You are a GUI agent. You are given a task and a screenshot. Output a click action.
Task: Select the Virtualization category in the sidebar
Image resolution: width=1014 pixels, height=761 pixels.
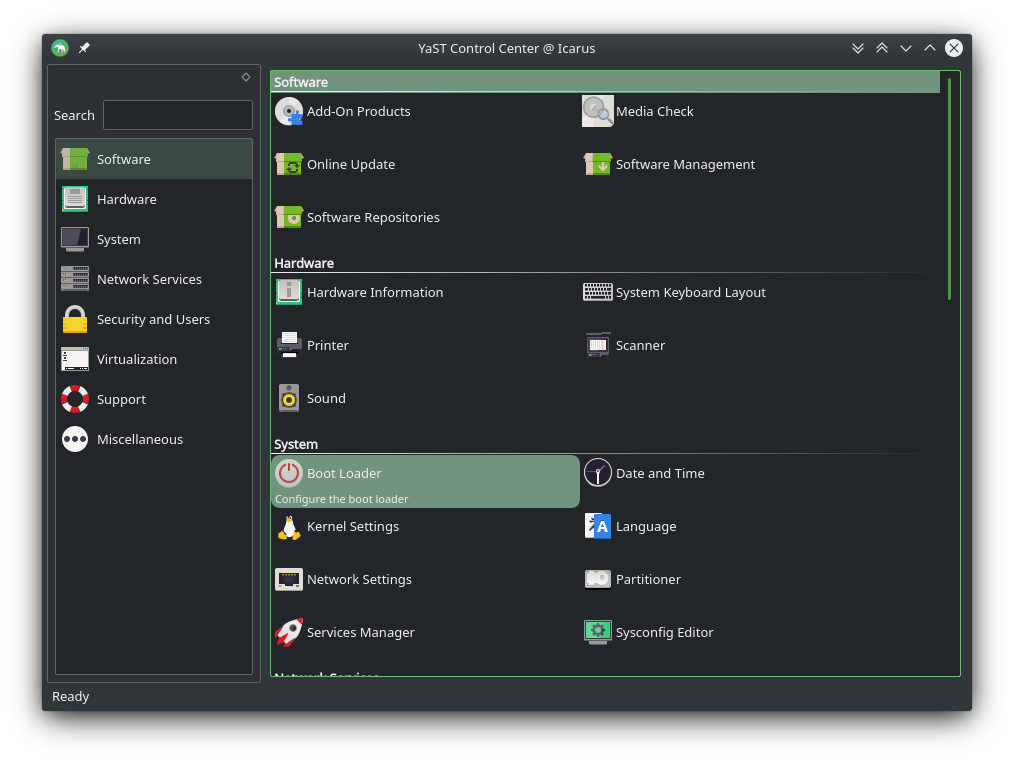137,359
